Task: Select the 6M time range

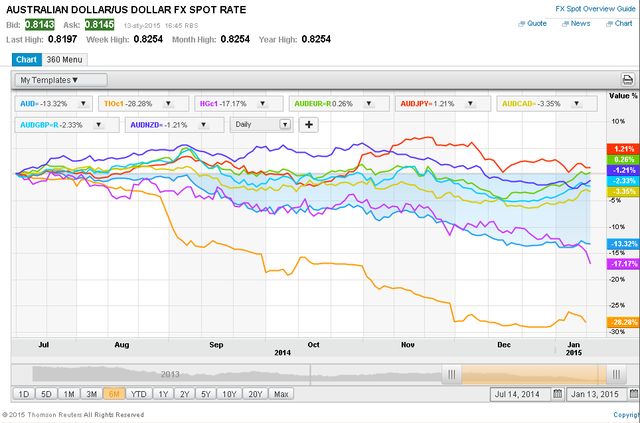Action: pyautogui.click(x=114, y=394)
